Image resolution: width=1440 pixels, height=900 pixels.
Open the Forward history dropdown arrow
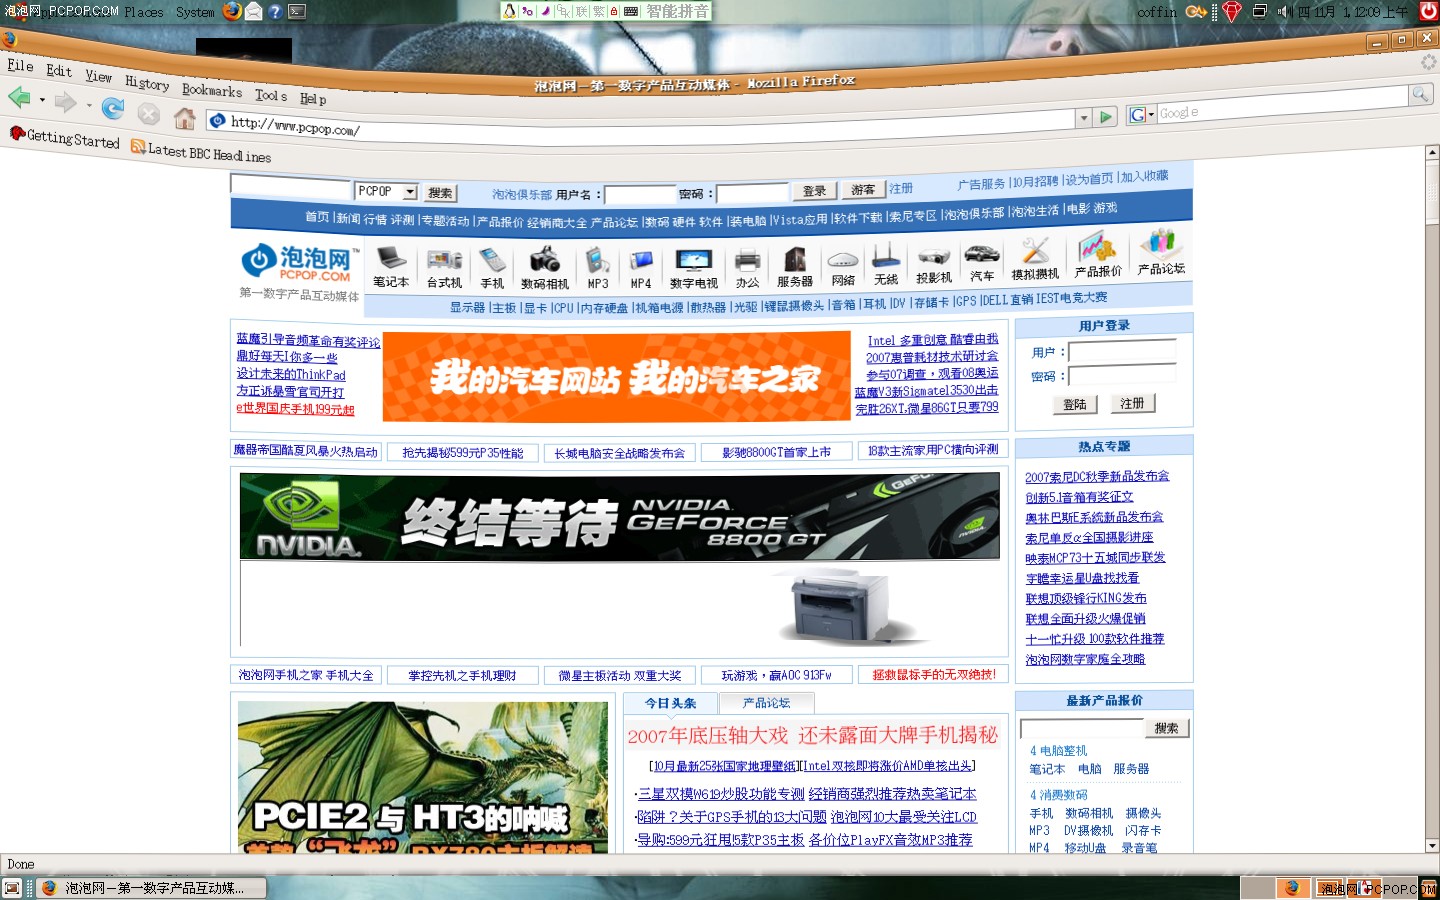click(89, 104)
